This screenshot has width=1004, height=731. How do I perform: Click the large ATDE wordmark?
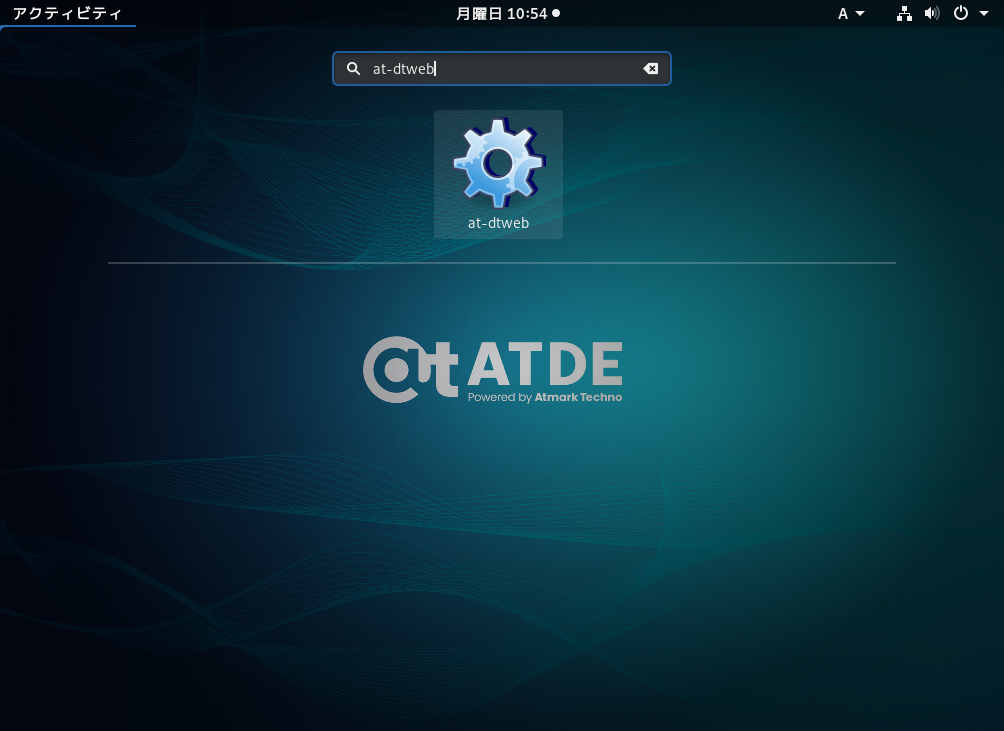click(x=544, y=364)
